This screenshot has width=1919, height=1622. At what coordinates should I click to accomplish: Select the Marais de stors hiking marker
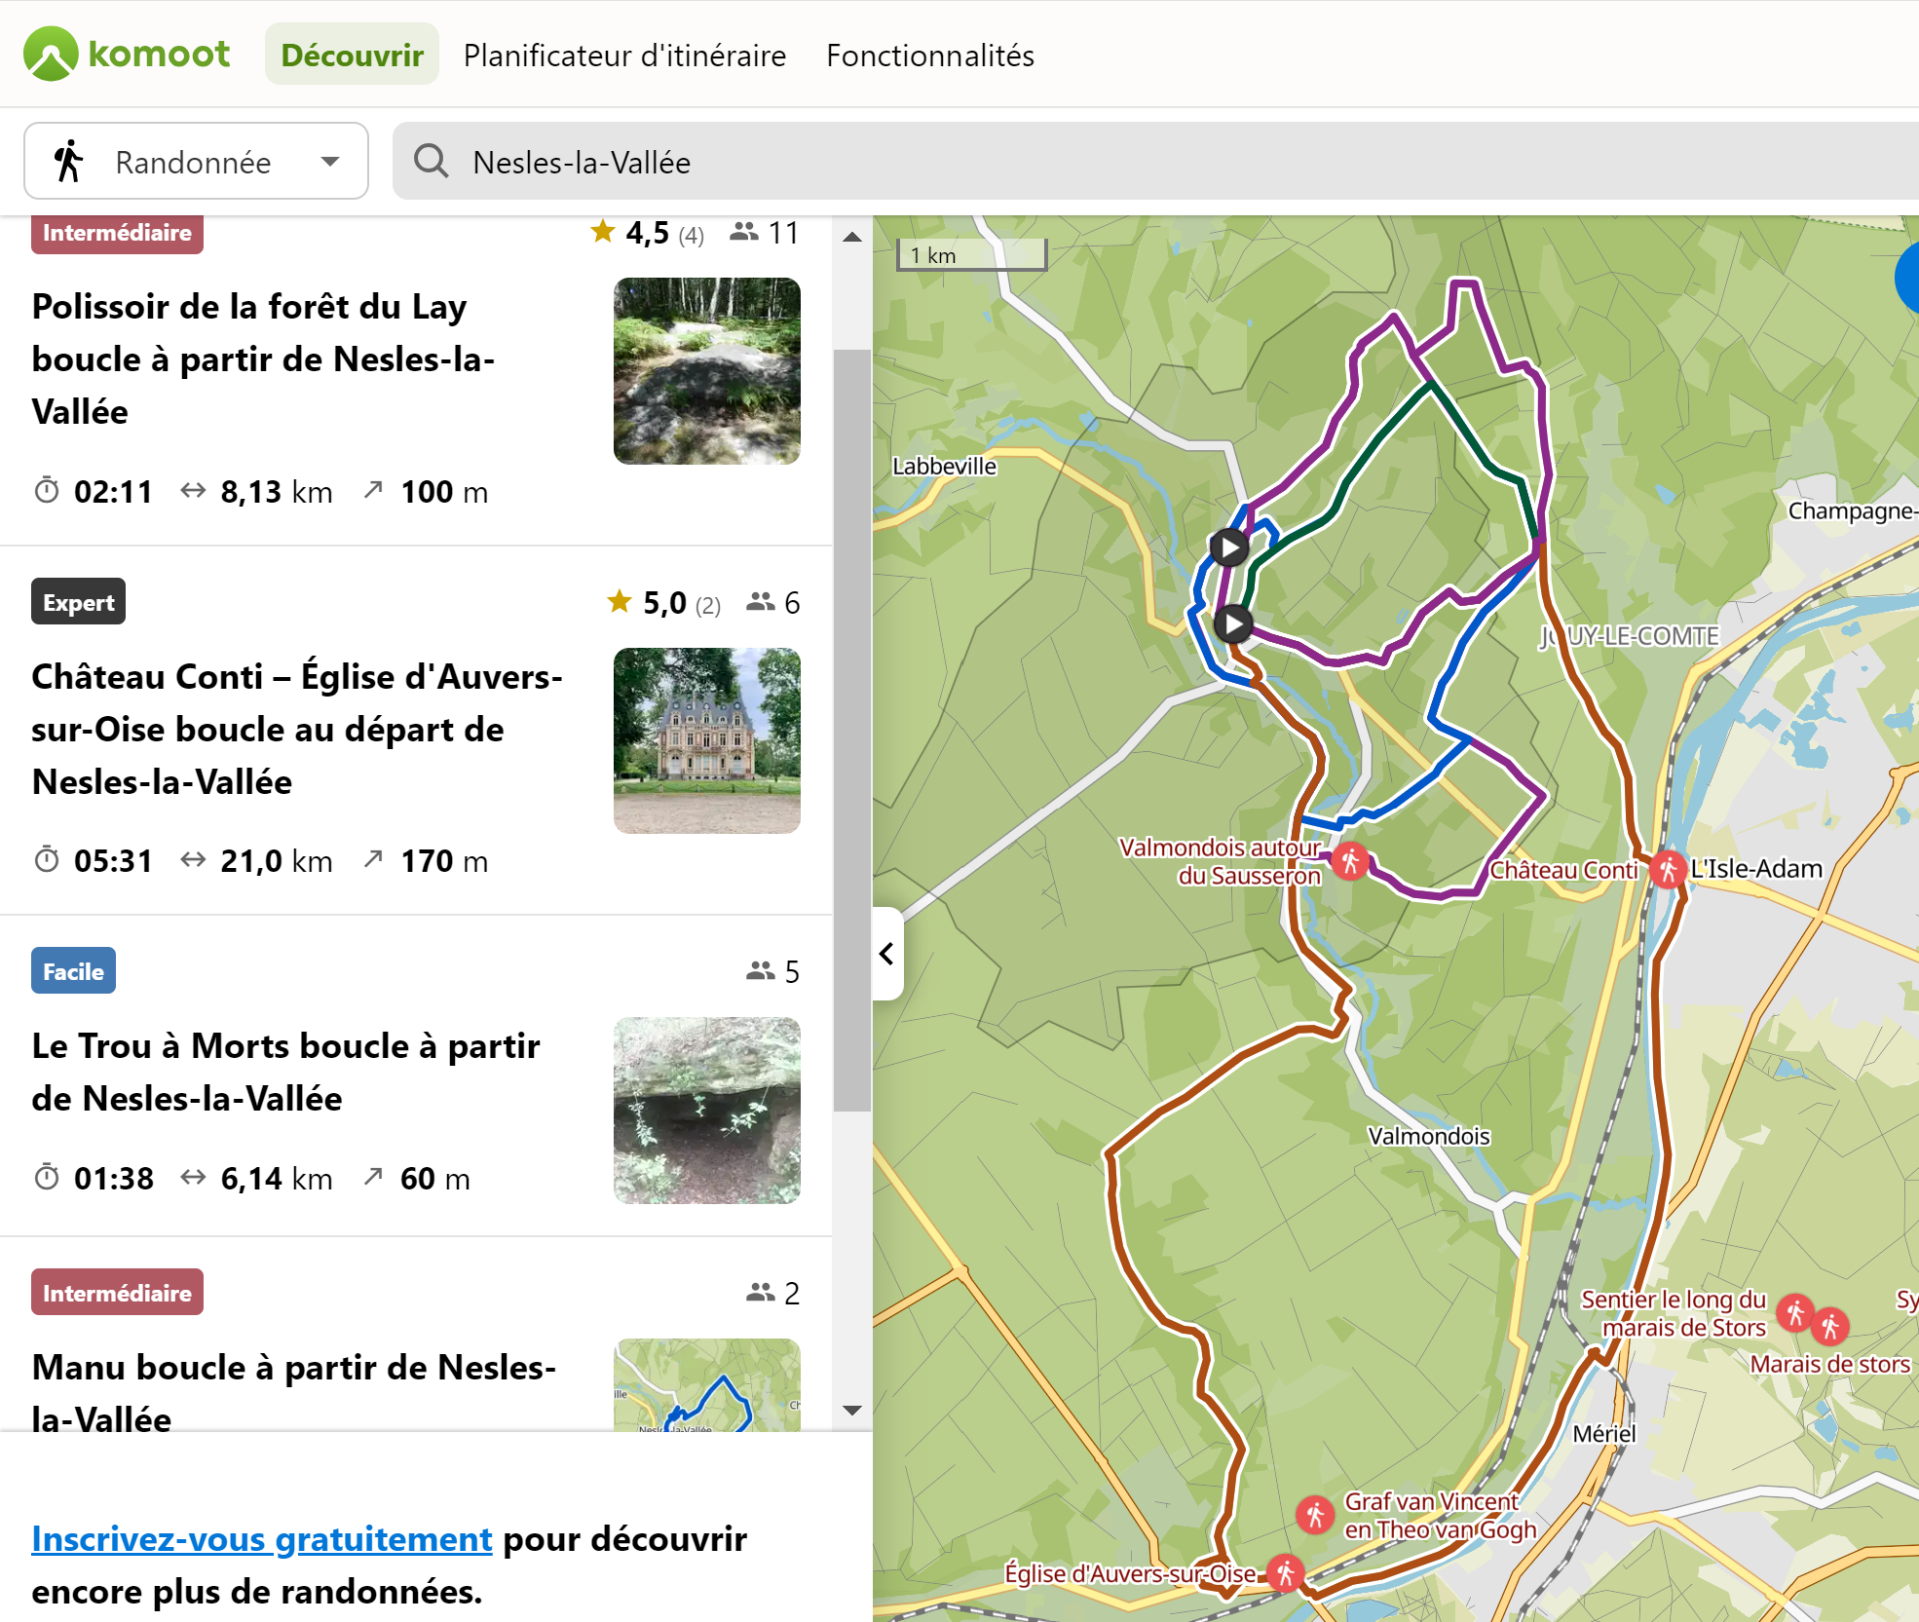tap(1831, 1326)
